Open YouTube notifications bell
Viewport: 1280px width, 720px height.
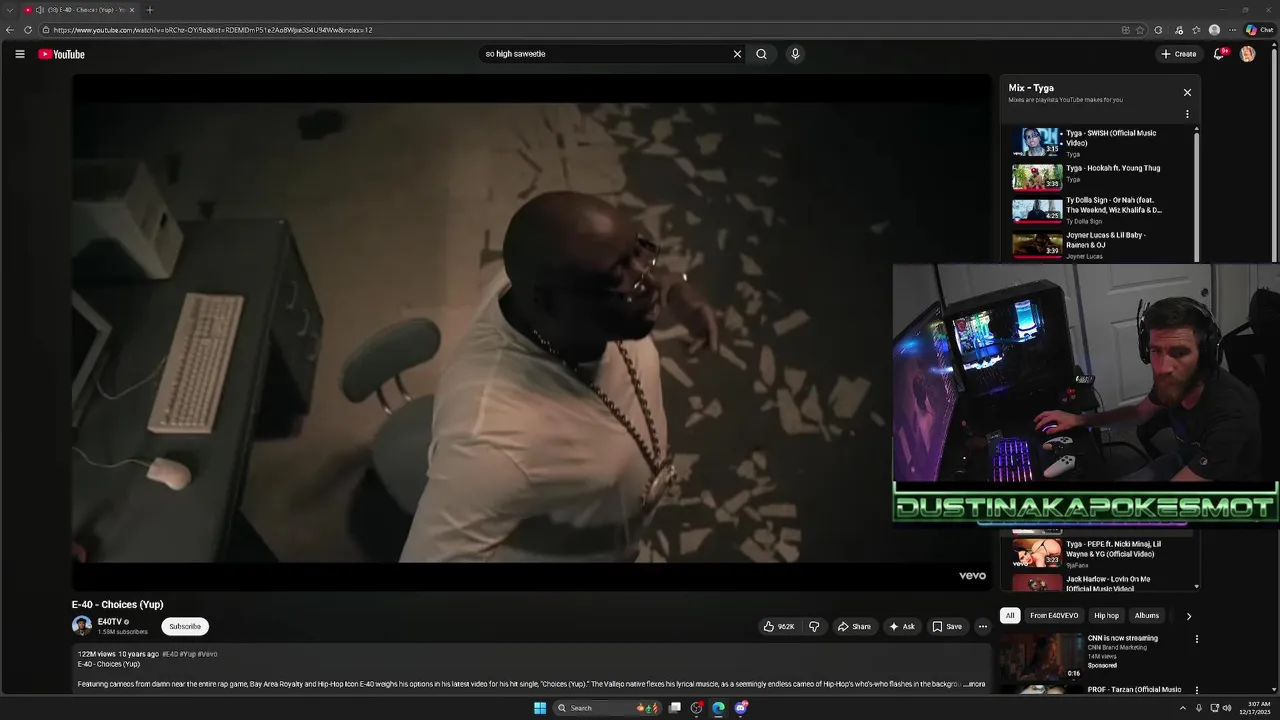1218,54
